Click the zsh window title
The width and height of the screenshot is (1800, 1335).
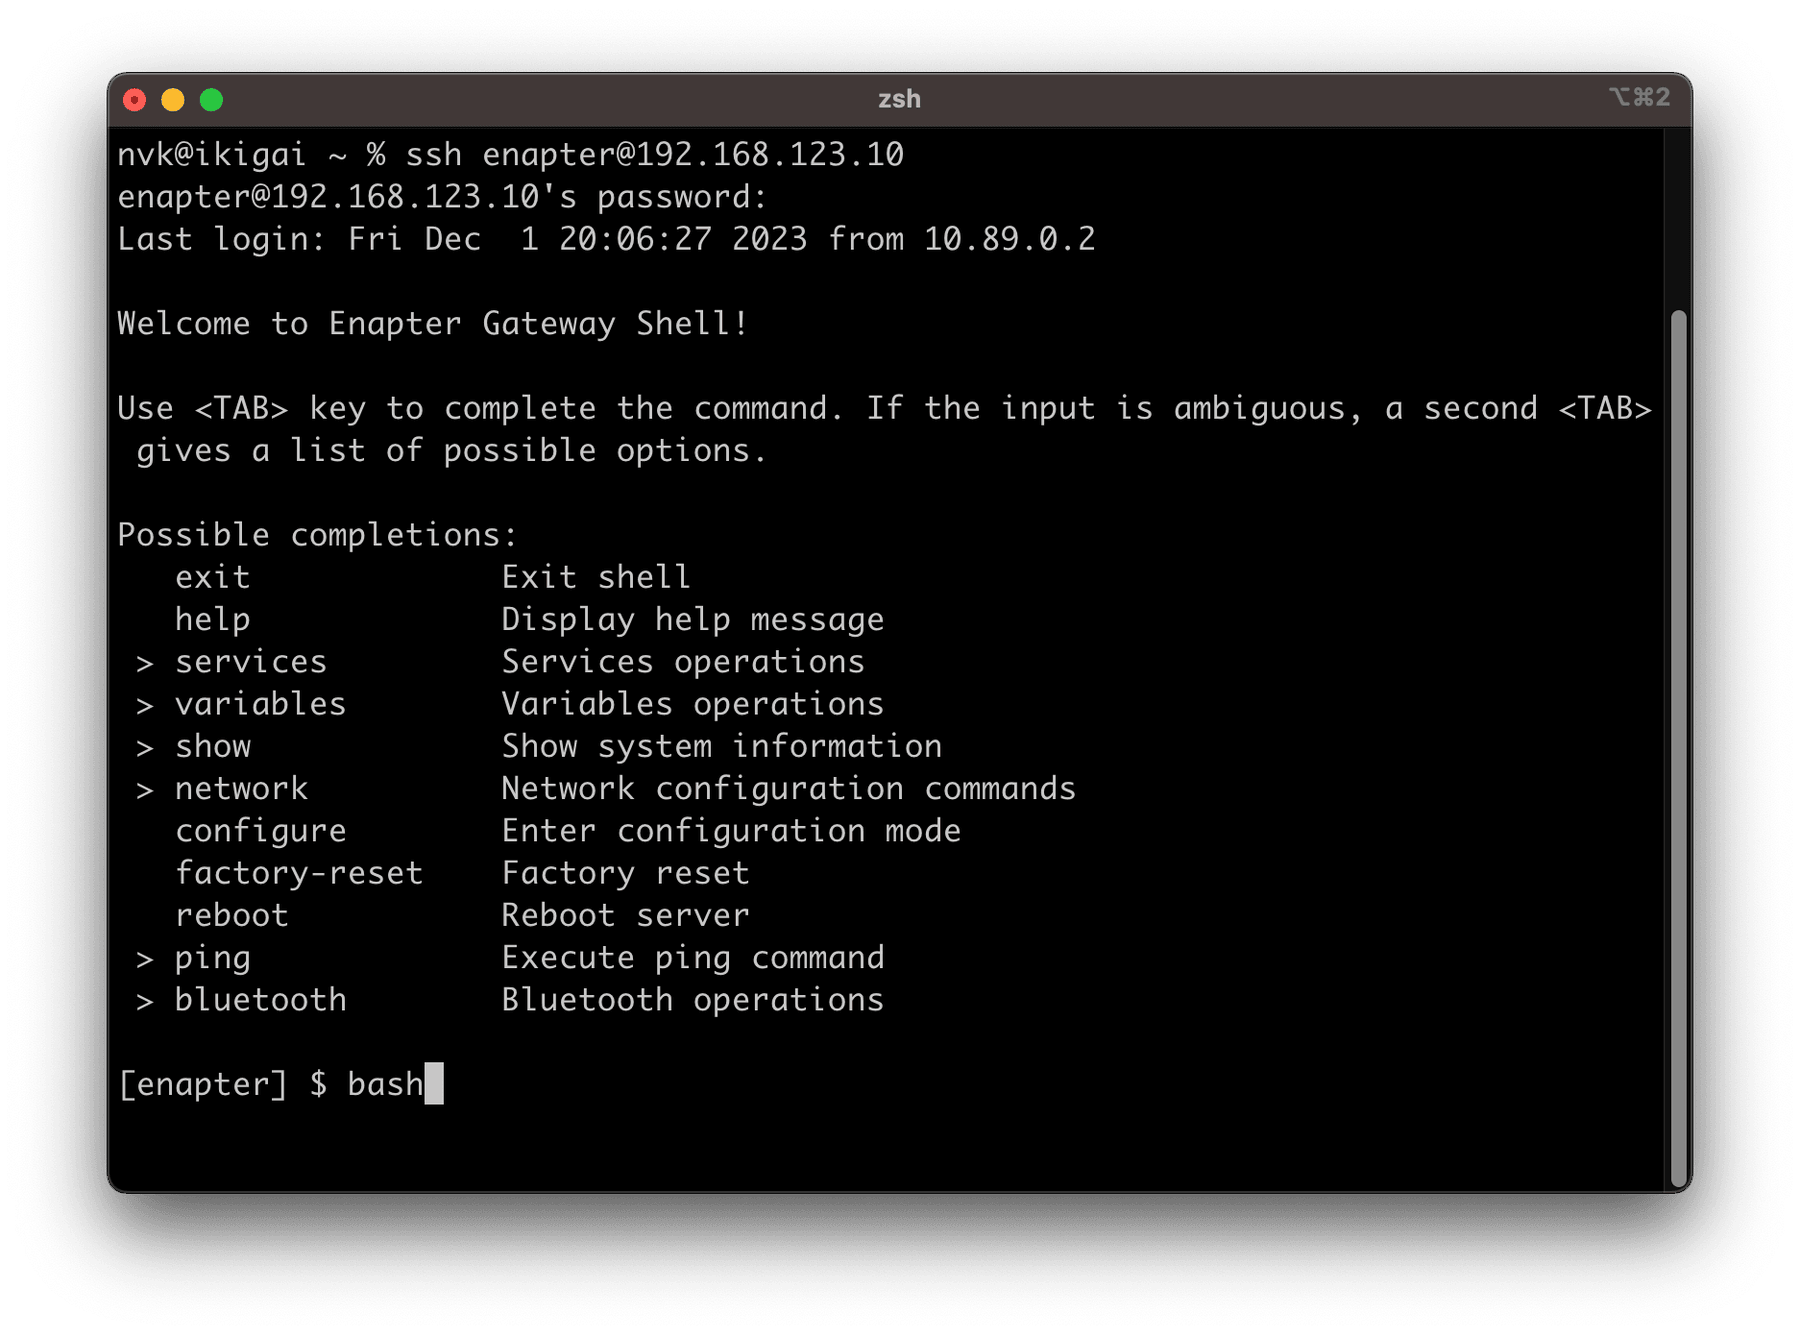[899, 99]
